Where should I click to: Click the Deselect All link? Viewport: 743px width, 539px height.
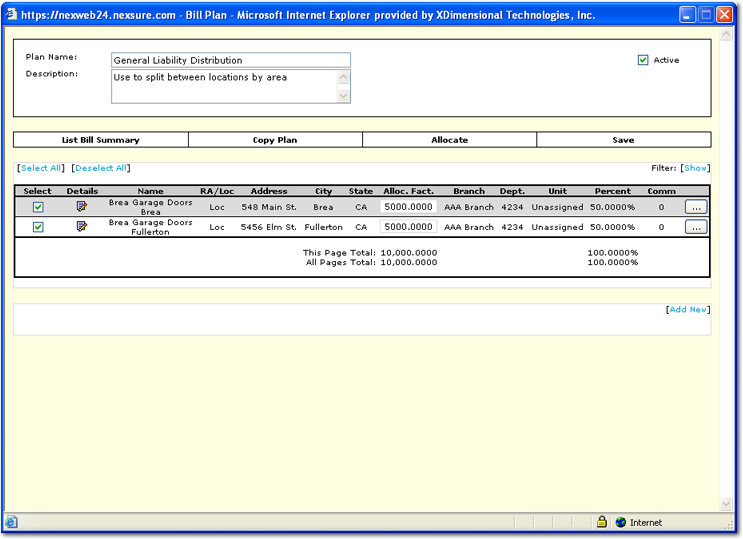(x=101, y=168)
